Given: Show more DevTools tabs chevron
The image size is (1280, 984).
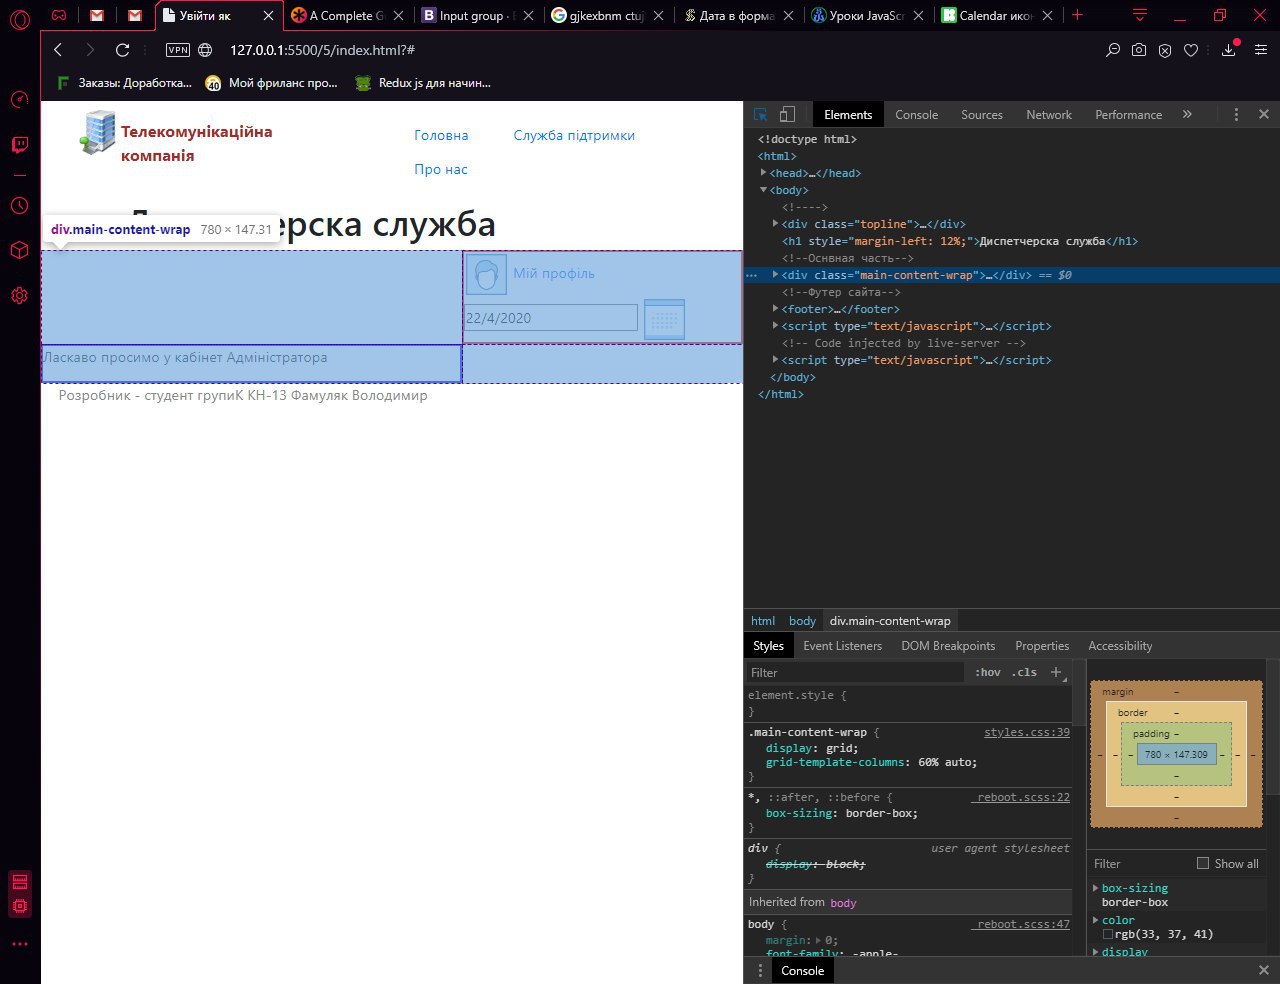Looking at the screenshot, I should [x=1187, y=114].
